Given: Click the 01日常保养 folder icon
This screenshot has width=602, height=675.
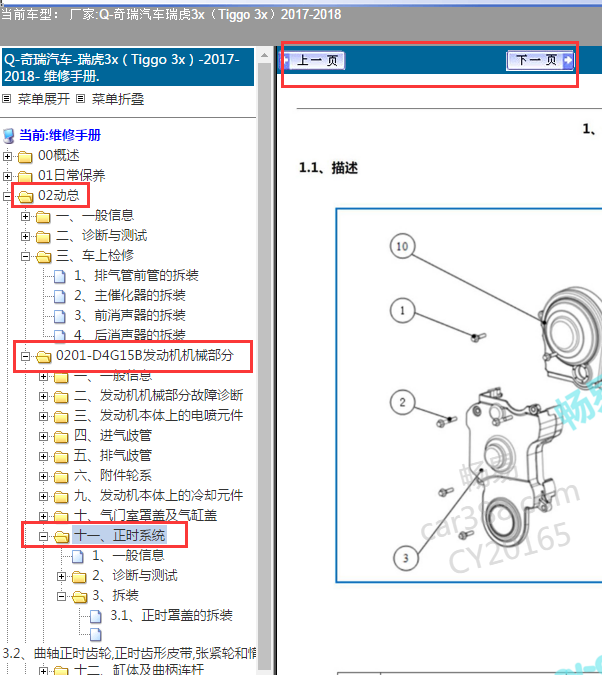Looking at the screenshot, I should click(x=25, y=176).
